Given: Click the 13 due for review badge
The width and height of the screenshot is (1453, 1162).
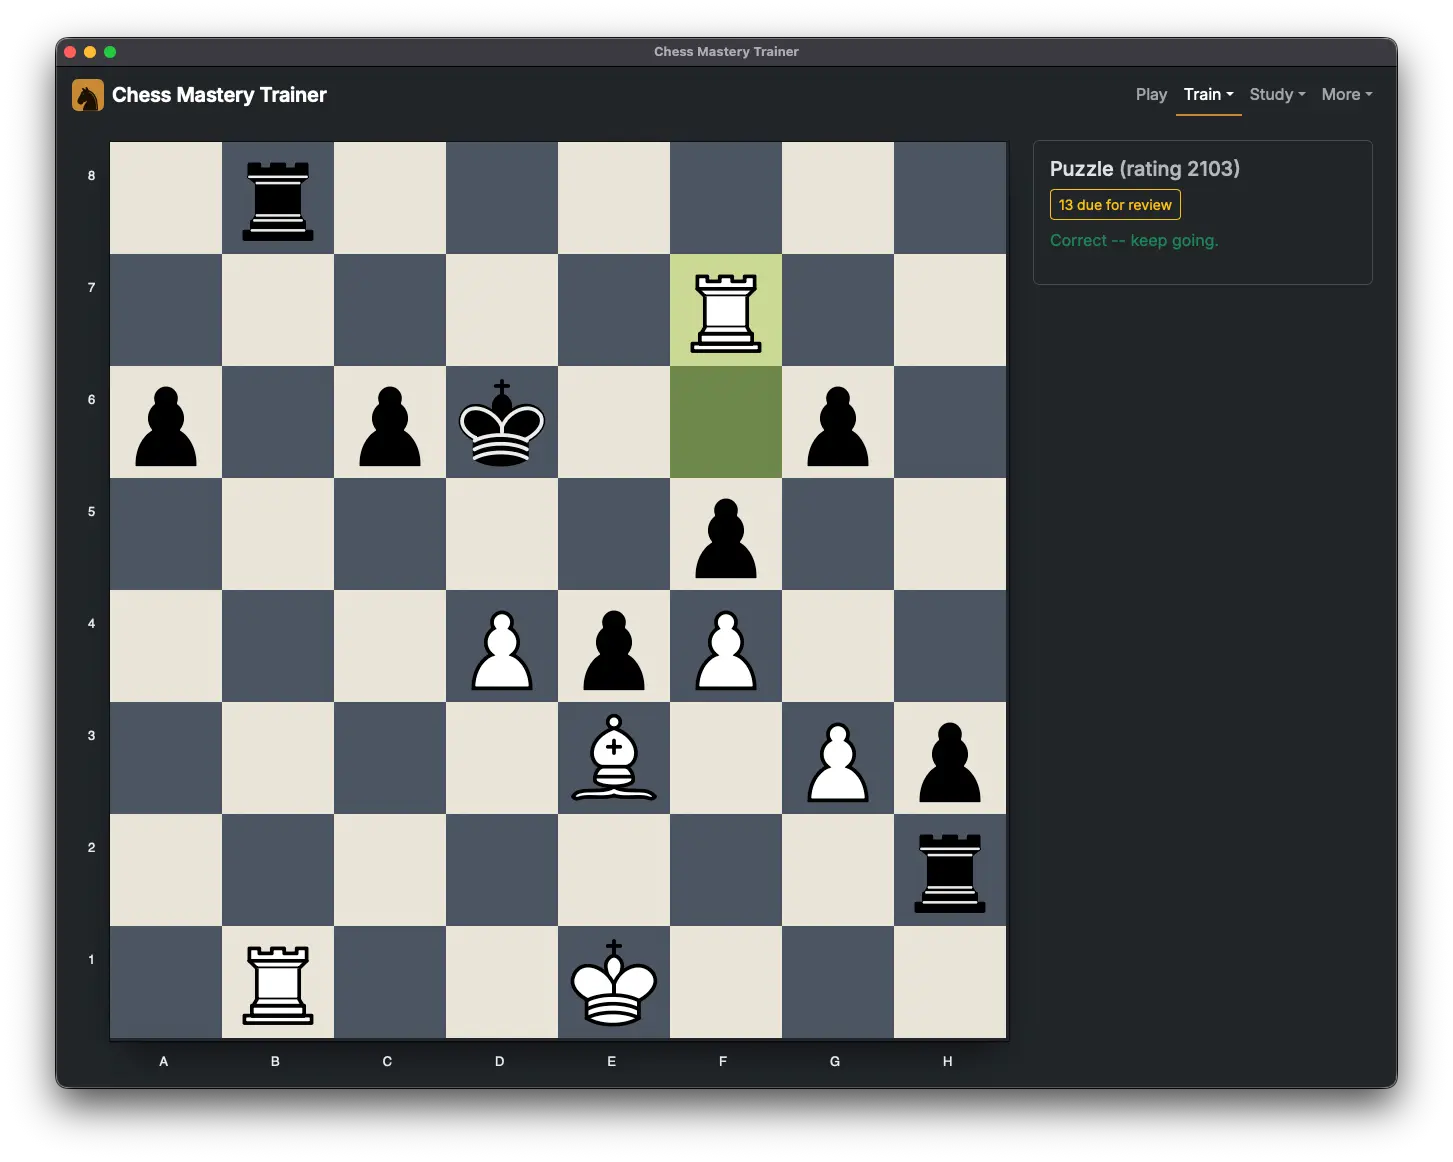Looking at the screenshot, I should (1115, 205).
